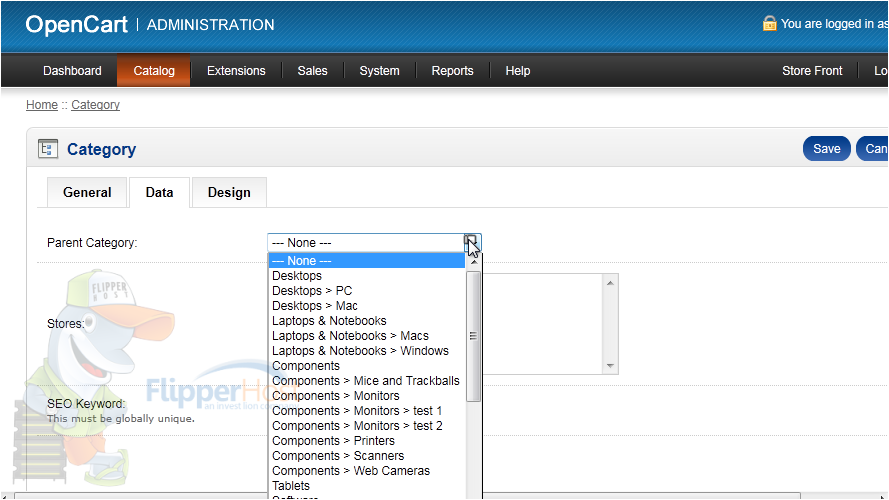Open the Dashboard menu
The width and height of the screenshot is (889, 500).
tap(72, 71)
